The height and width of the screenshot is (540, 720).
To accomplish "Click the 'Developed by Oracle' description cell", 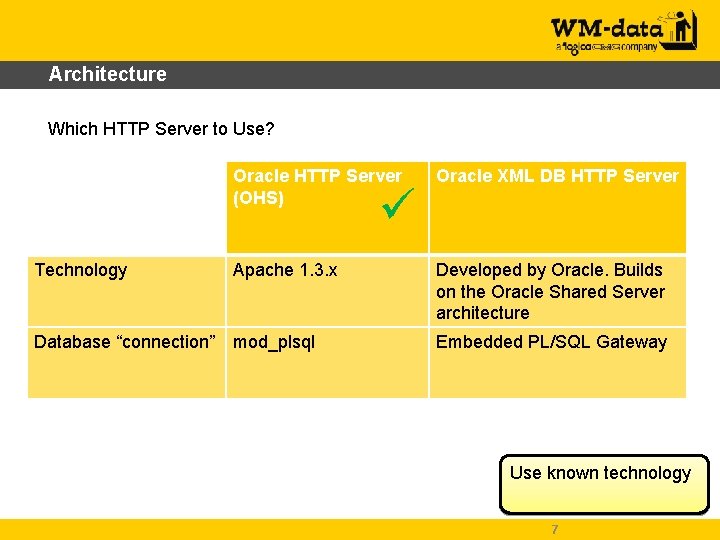I will [558, 292].
